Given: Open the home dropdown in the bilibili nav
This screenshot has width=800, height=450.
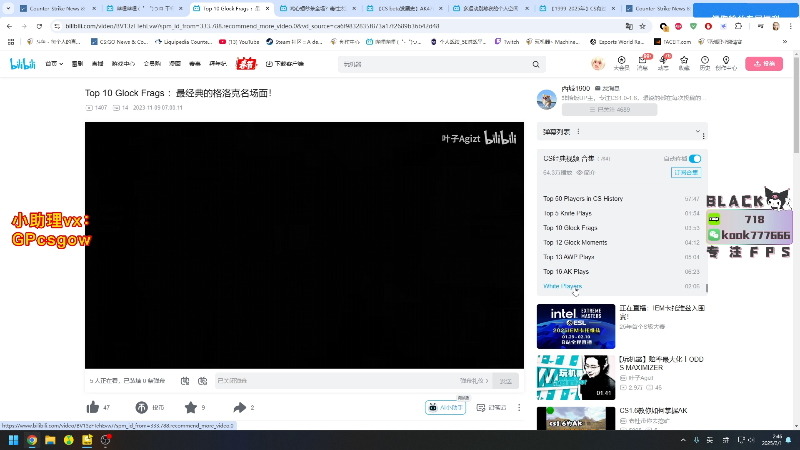Looking at the screenshot, I should point(54,64).
